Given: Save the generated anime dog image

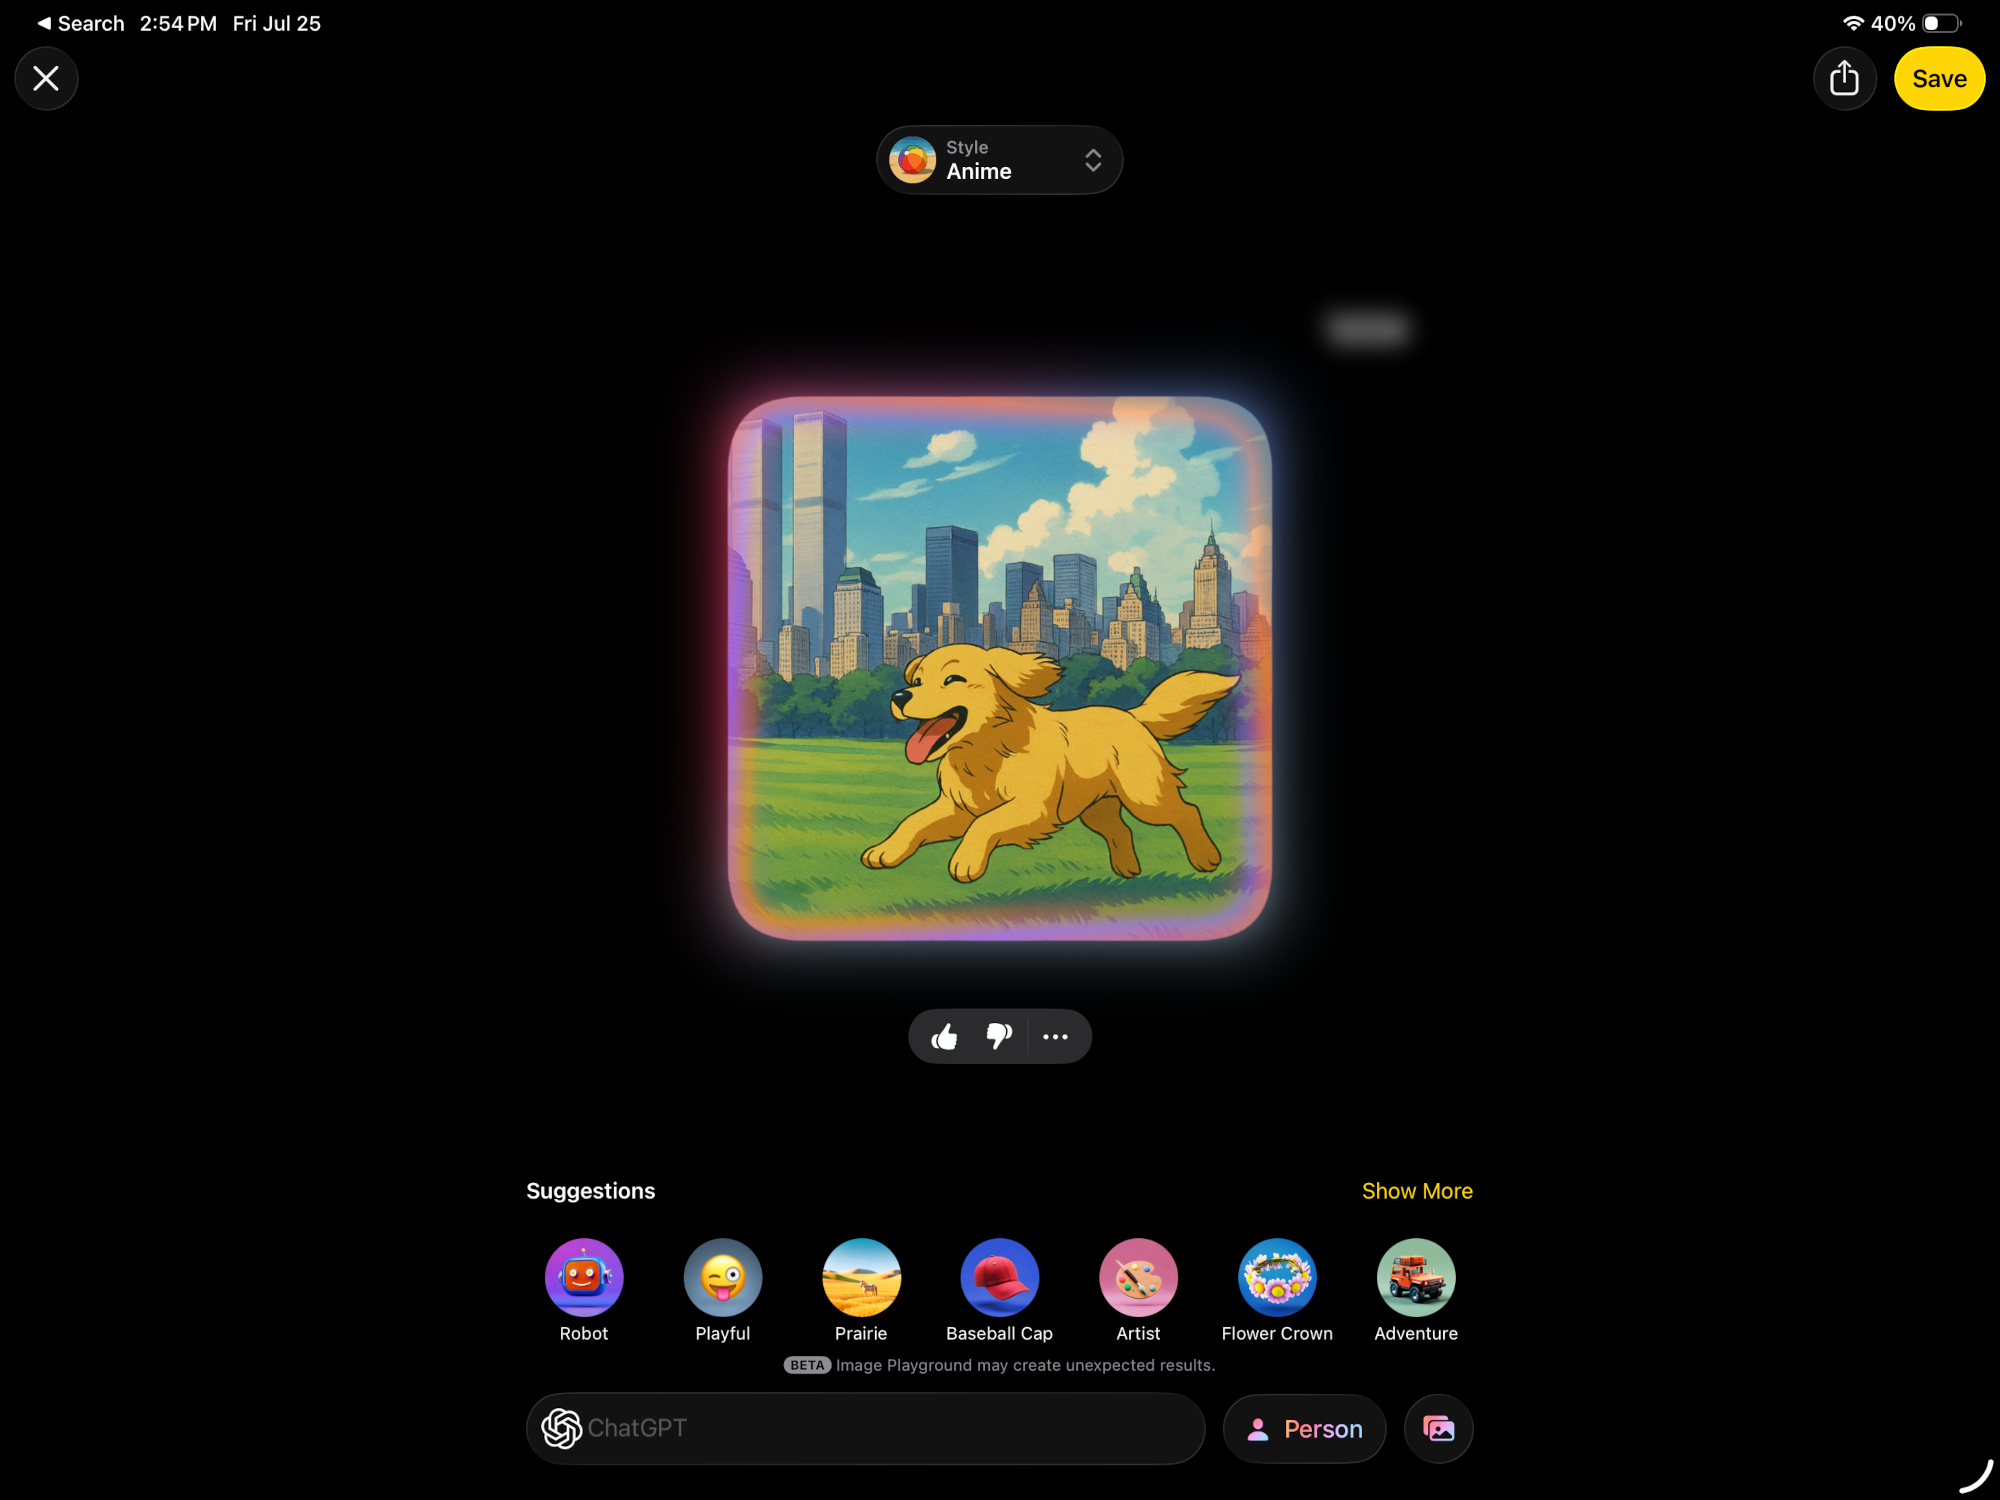Looking at the screenshot, I should tap(1938, 78).
